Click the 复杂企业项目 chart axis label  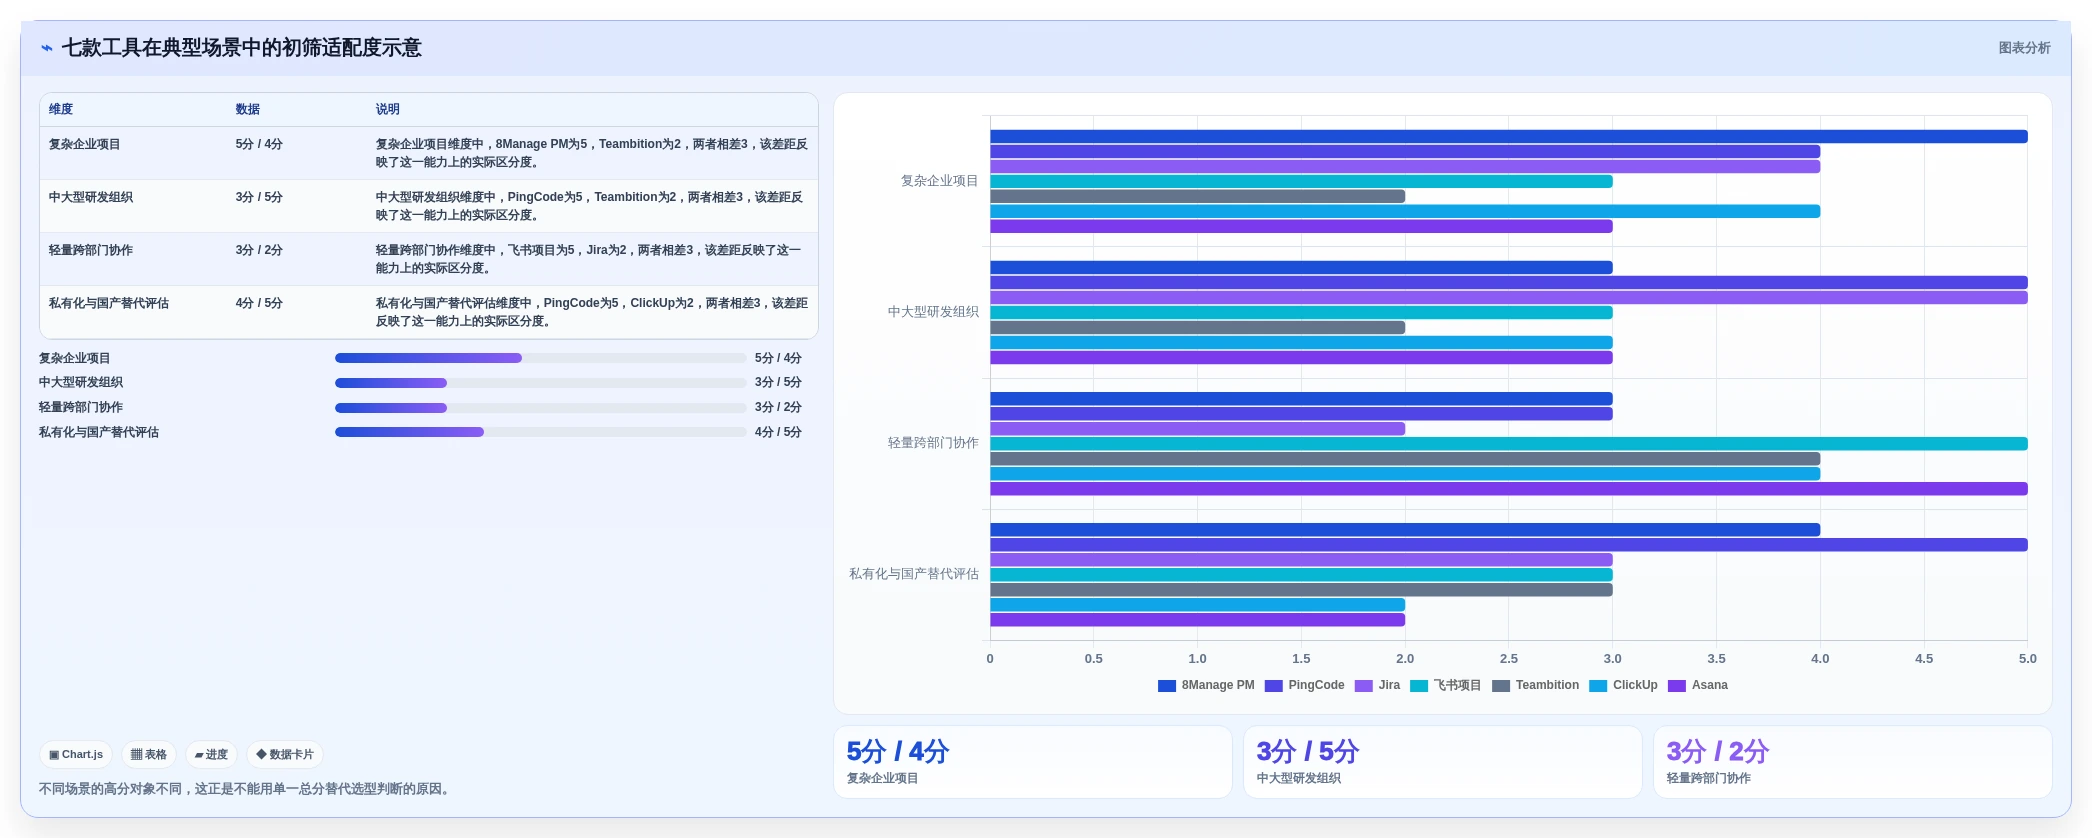pos(939,182)
